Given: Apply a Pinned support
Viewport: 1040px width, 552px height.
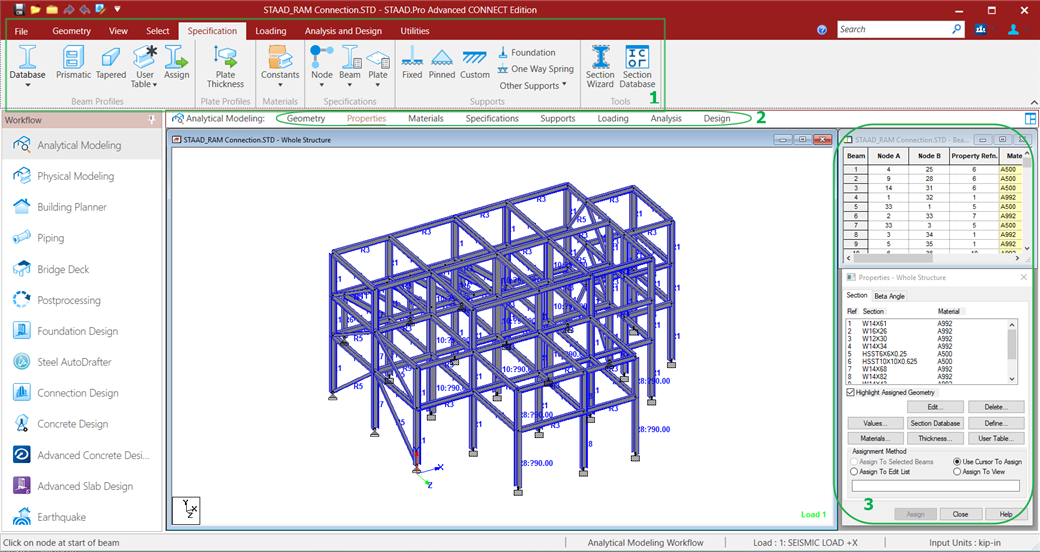Looking at the screenshot, I should coord(441,62).
